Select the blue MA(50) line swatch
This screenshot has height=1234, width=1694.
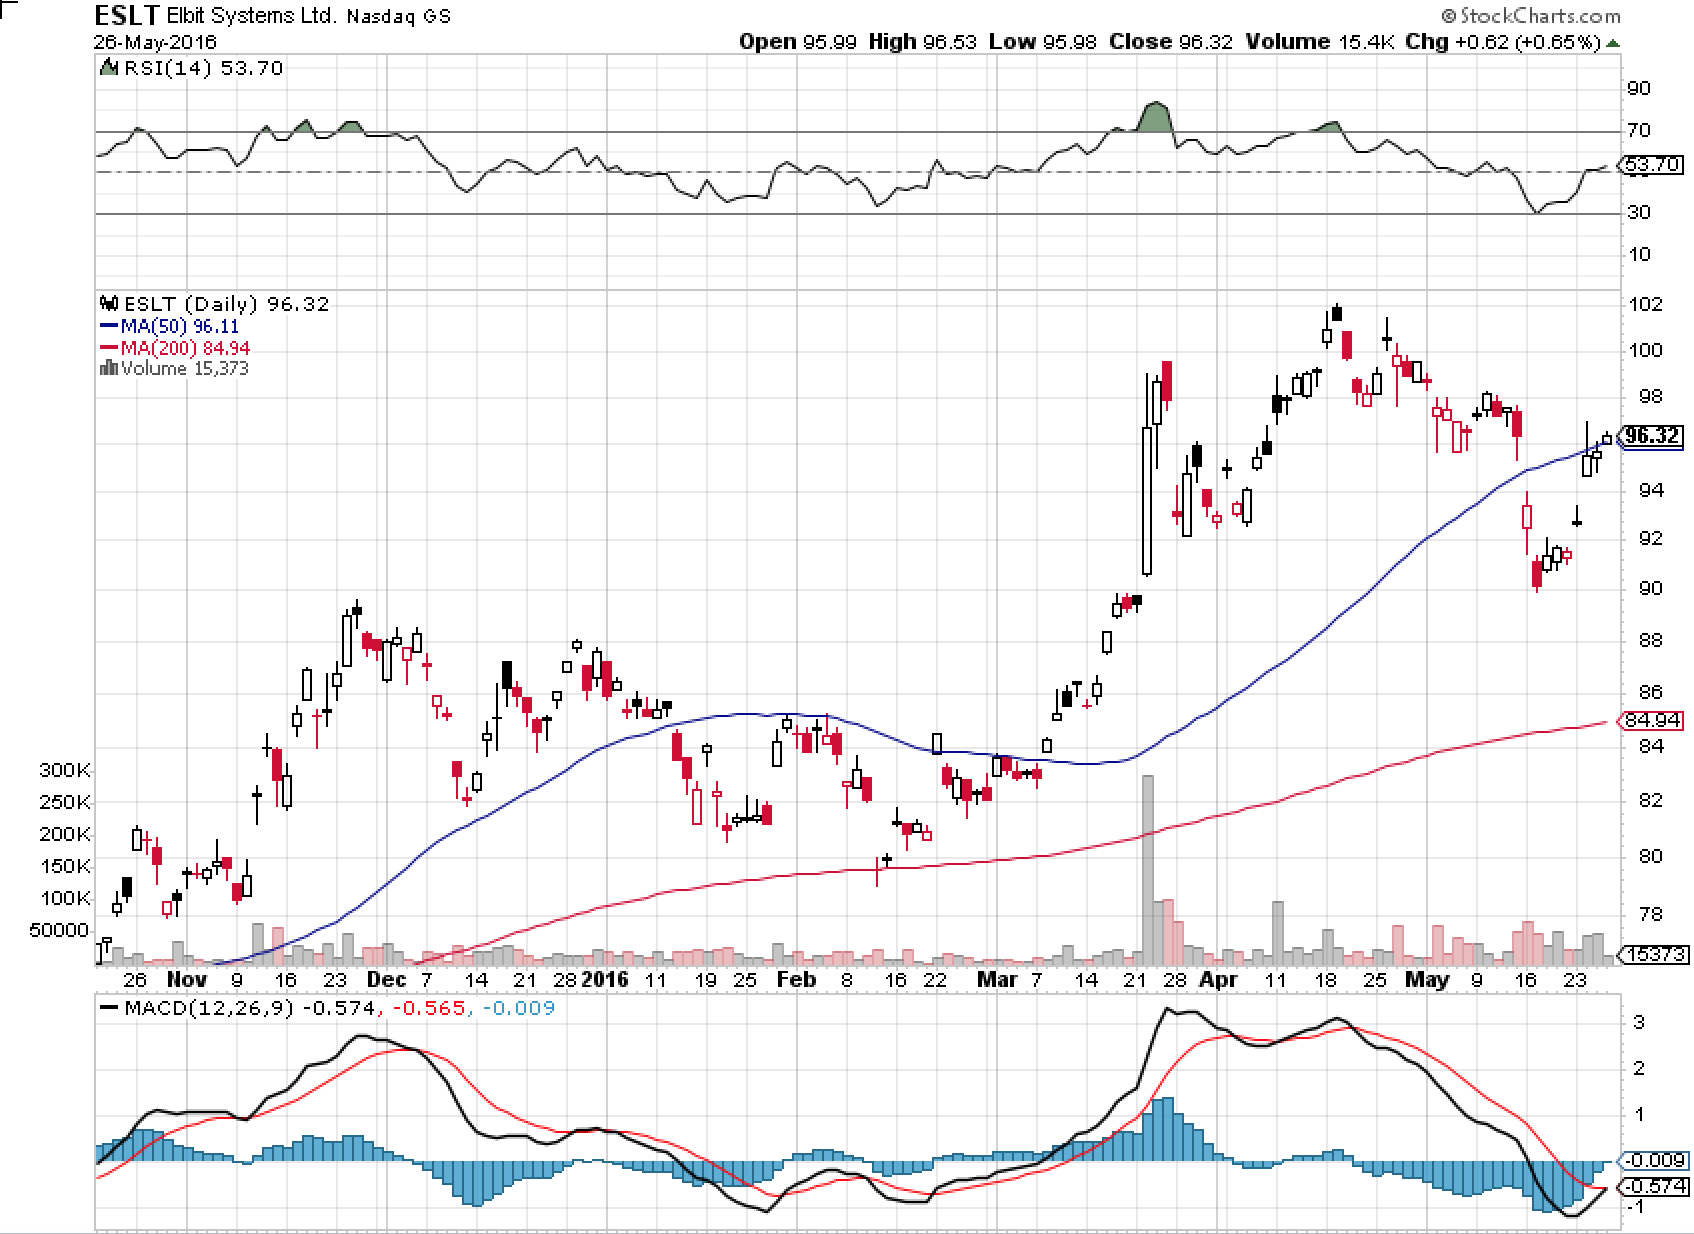click(109, 326)
